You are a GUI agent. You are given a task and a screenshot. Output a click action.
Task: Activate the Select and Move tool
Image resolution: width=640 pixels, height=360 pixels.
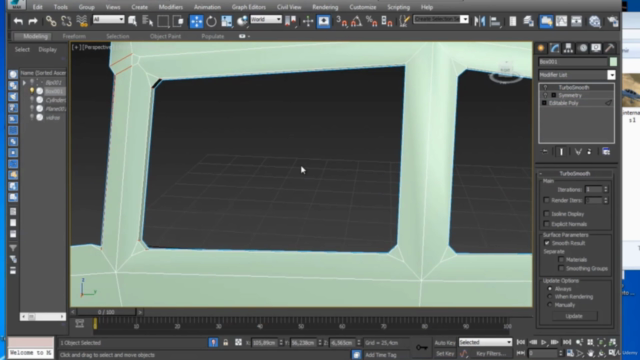pos(196,21)
